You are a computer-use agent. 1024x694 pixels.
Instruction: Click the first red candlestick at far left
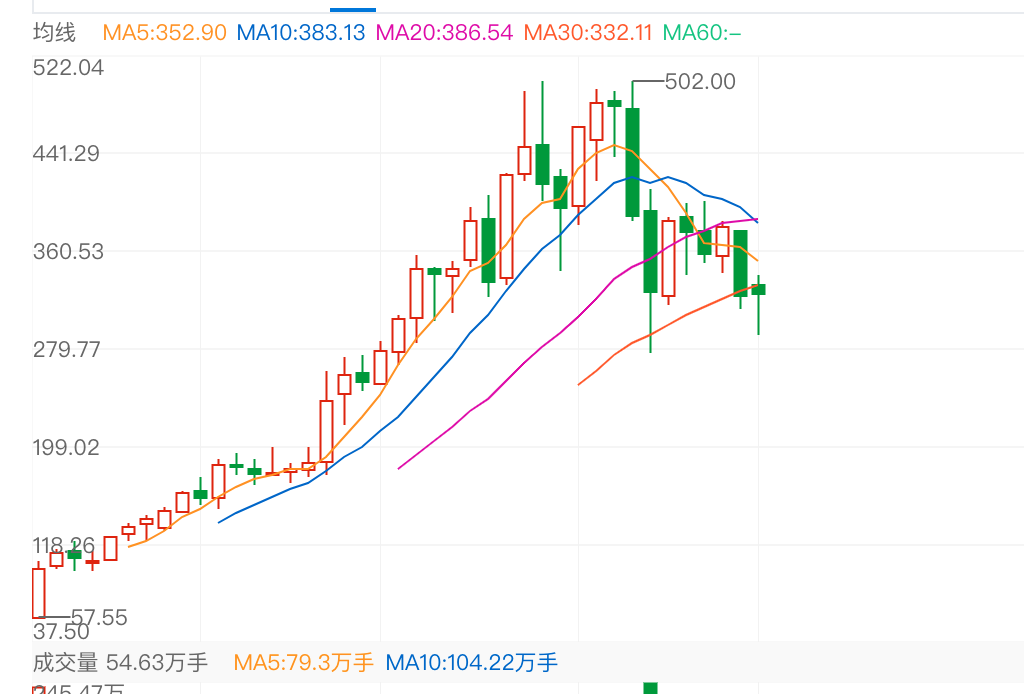[39, 593]
